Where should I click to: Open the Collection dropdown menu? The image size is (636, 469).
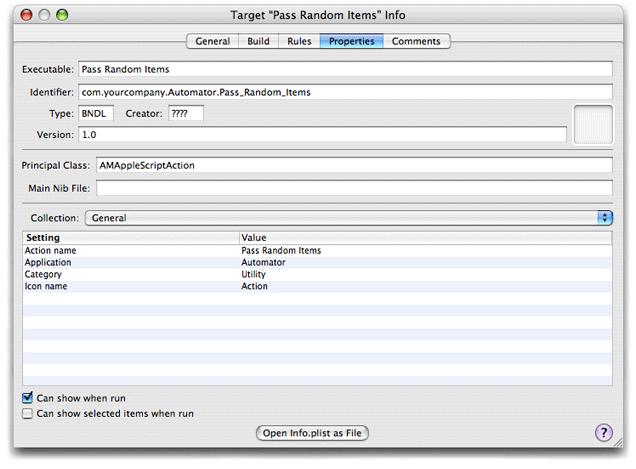coord(348,217)
